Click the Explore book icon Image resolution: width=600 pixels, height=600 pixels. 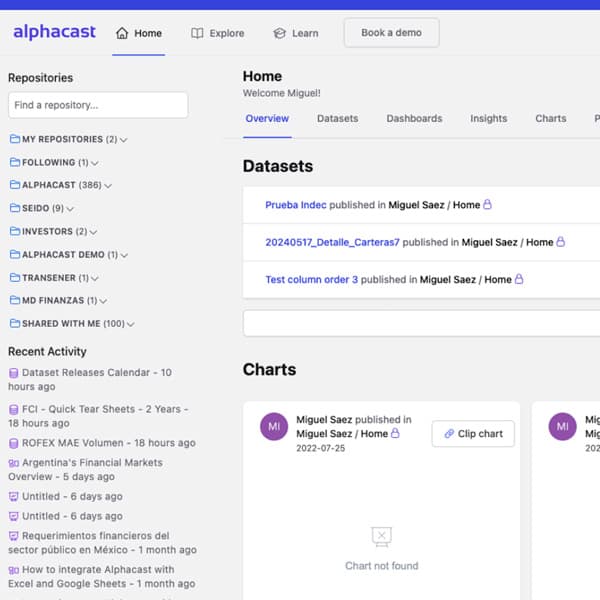pyautogui.click(x=197, y=33)
